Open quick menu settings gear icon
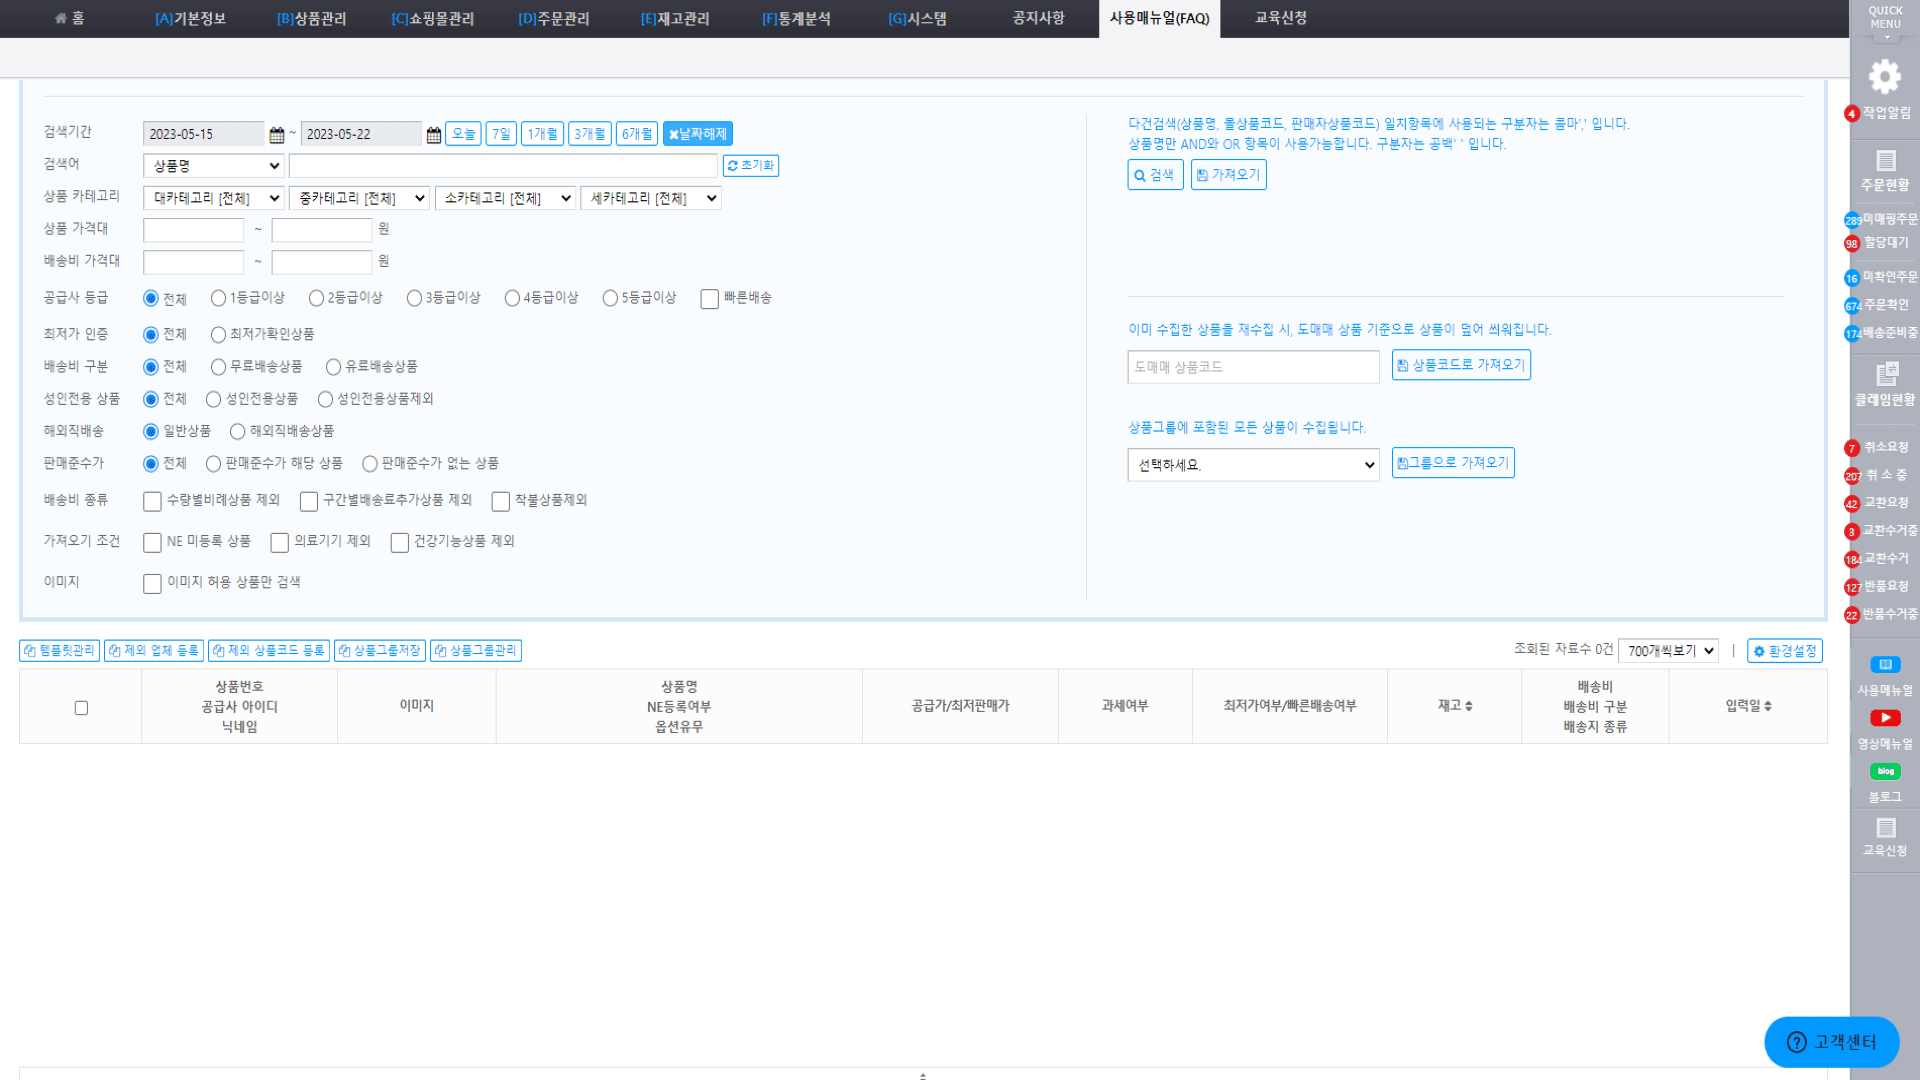 point(1885,76)
